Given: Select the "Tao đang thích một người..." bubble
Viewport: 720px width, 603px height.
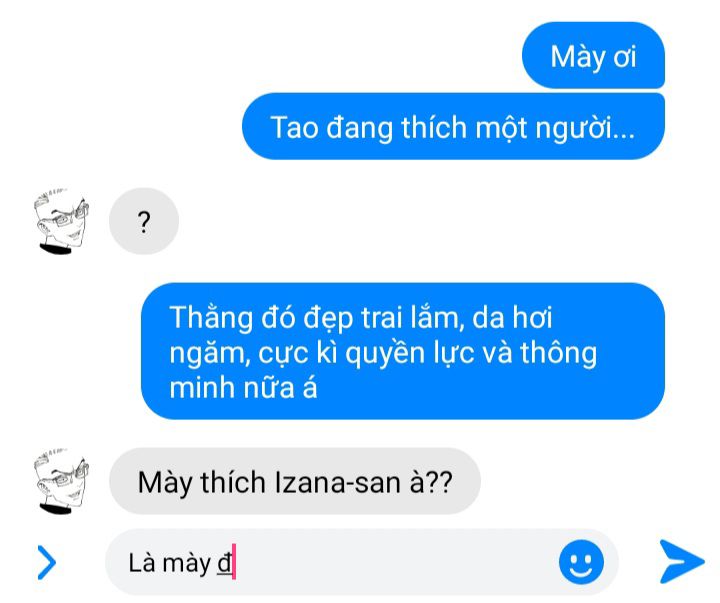Looking at the screenshot, I should pyautogui.click(x=453, y=126).
